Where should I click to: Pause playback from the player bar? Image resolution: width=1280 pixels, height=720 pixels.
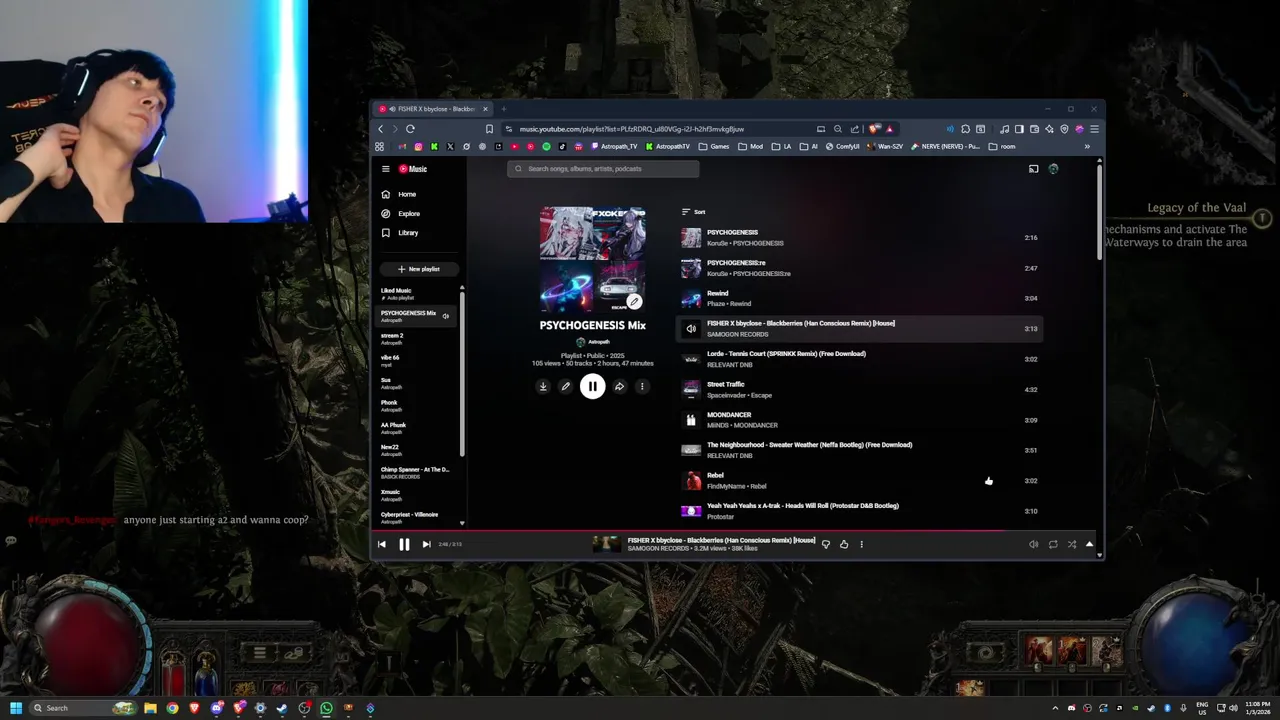[404, 544]
